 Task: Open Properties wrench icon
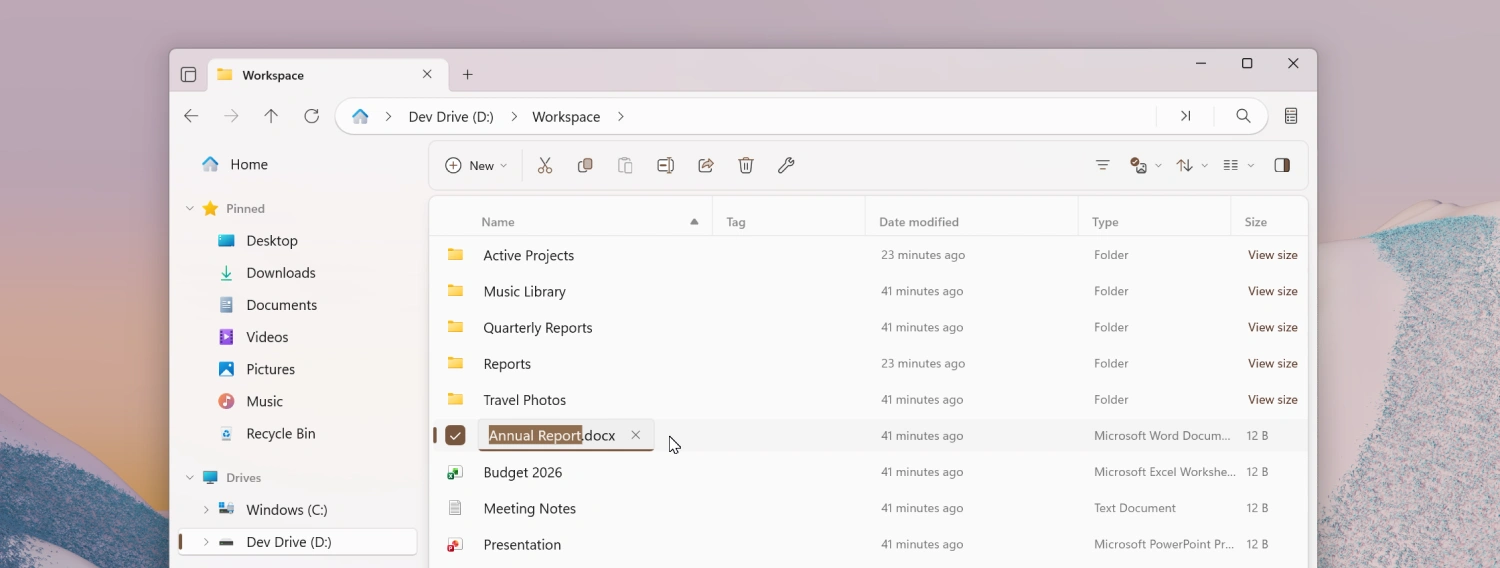(x=786, y=166)
